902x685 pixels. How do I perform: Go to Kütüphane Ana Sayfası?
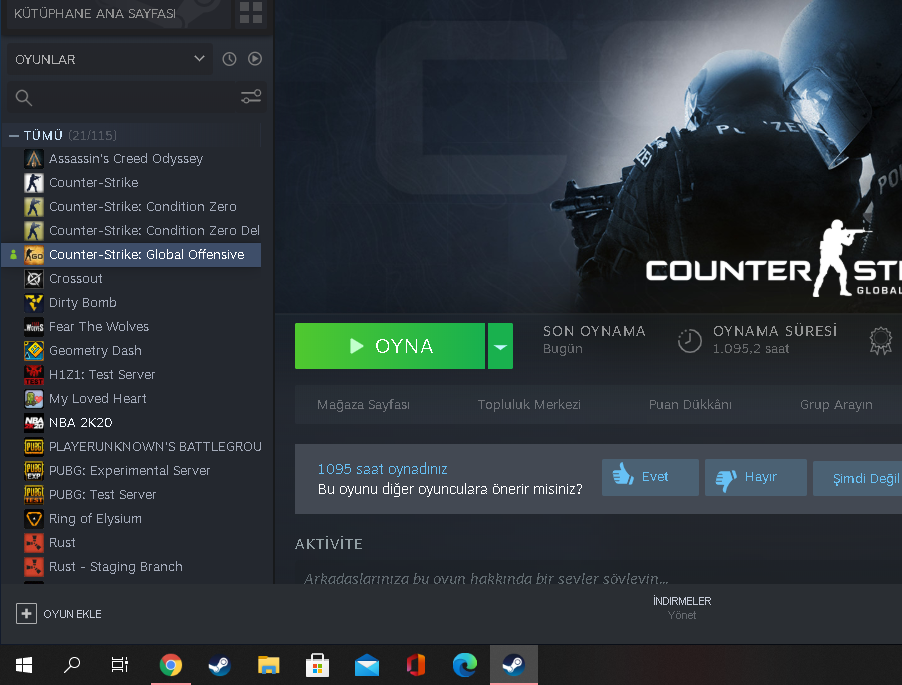click(95, 13)
